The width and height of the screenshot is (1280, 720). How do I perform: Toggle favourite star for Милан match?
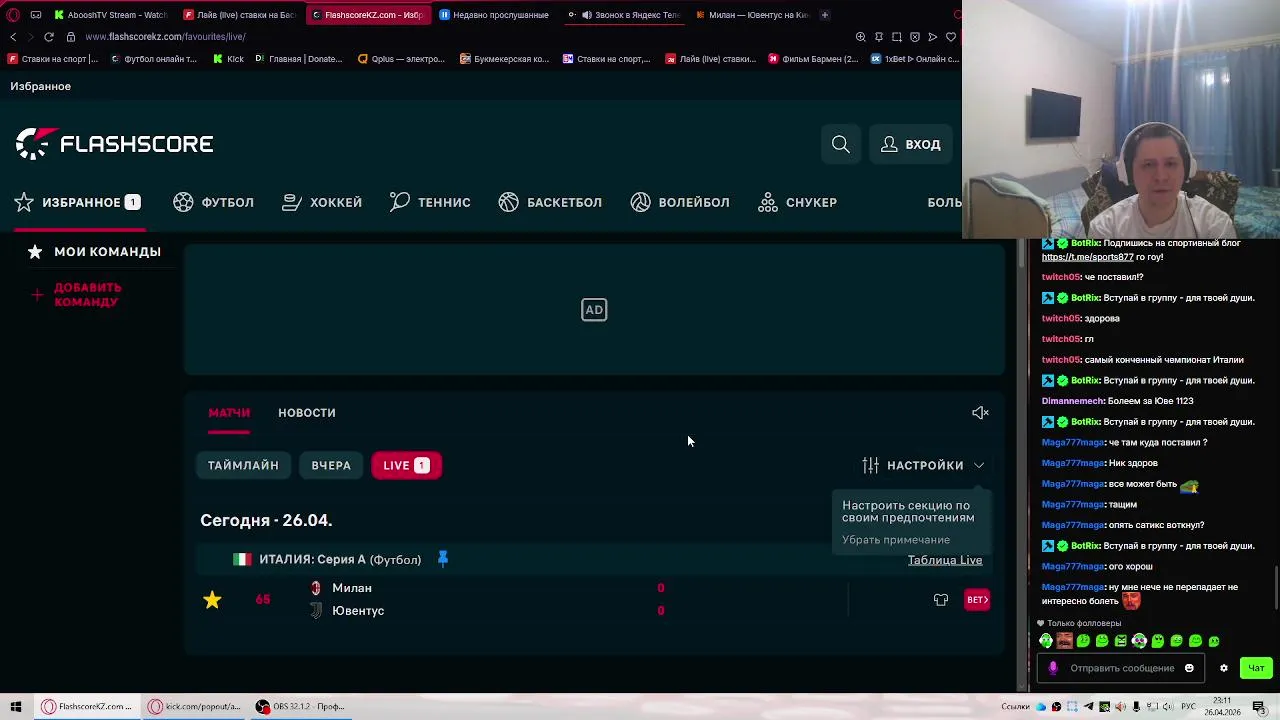point(212,599)
